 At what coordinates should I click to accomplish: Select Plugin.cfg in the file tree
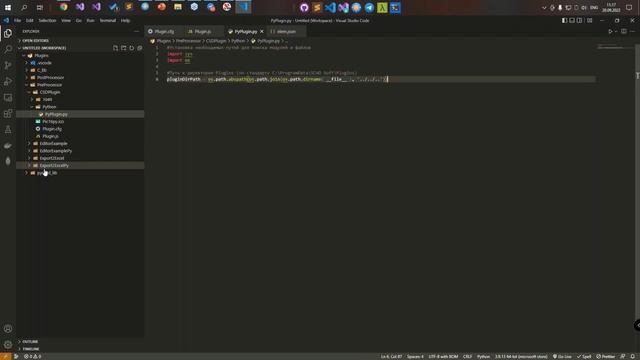point(80,129)
